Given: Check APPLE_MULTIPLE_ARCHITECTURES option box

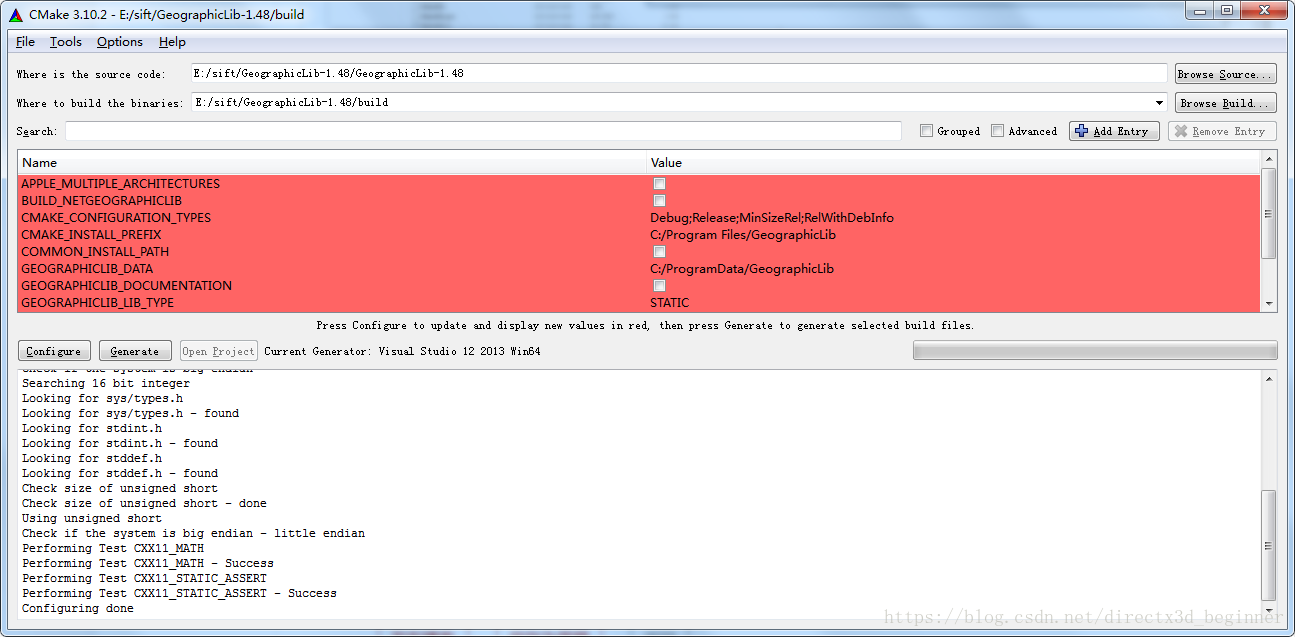Looking at the screenshot, I should pos(659,184).
